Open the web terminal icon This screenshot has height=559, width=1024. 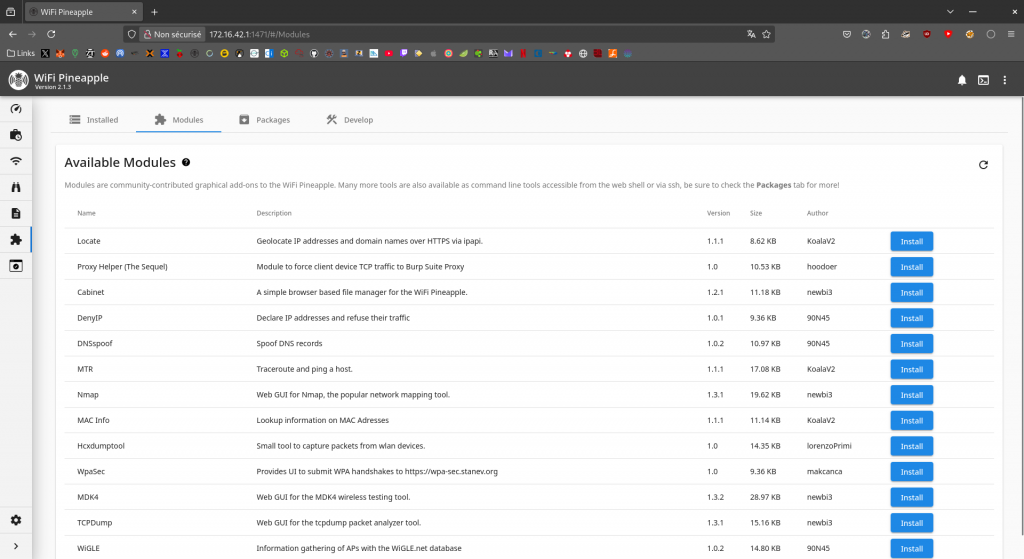pyautogui.click(x=984, y=80)
